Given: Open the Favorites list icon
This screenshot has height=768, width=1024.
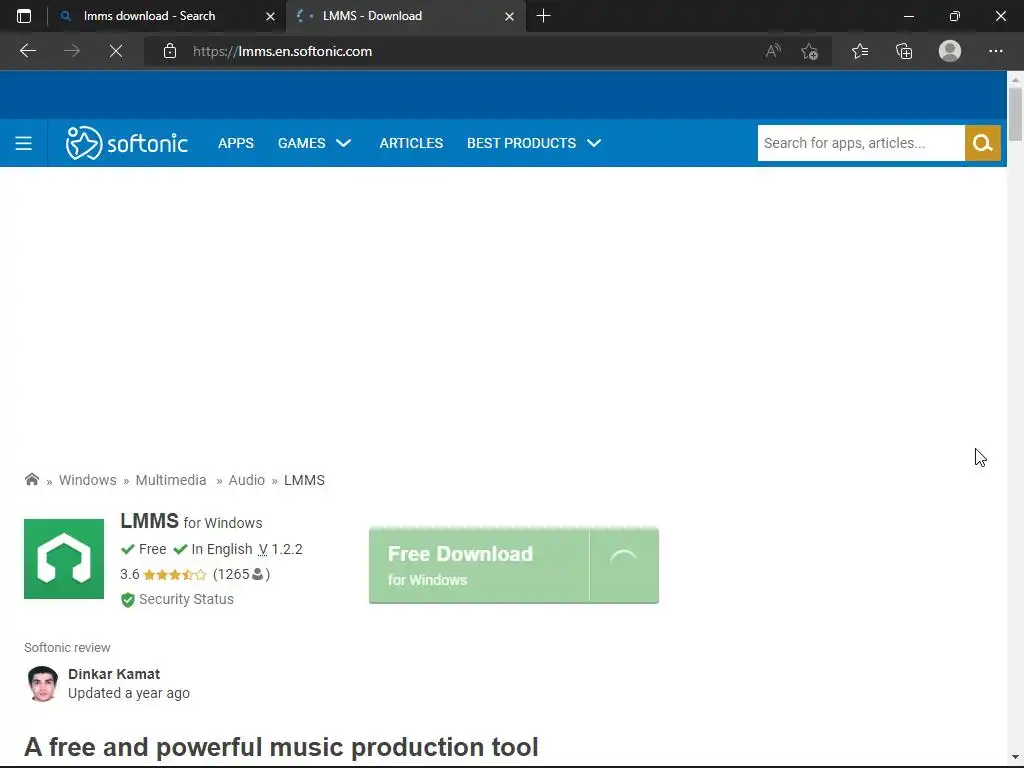Looking at the screenshot, I should click(x=860, y=51).
